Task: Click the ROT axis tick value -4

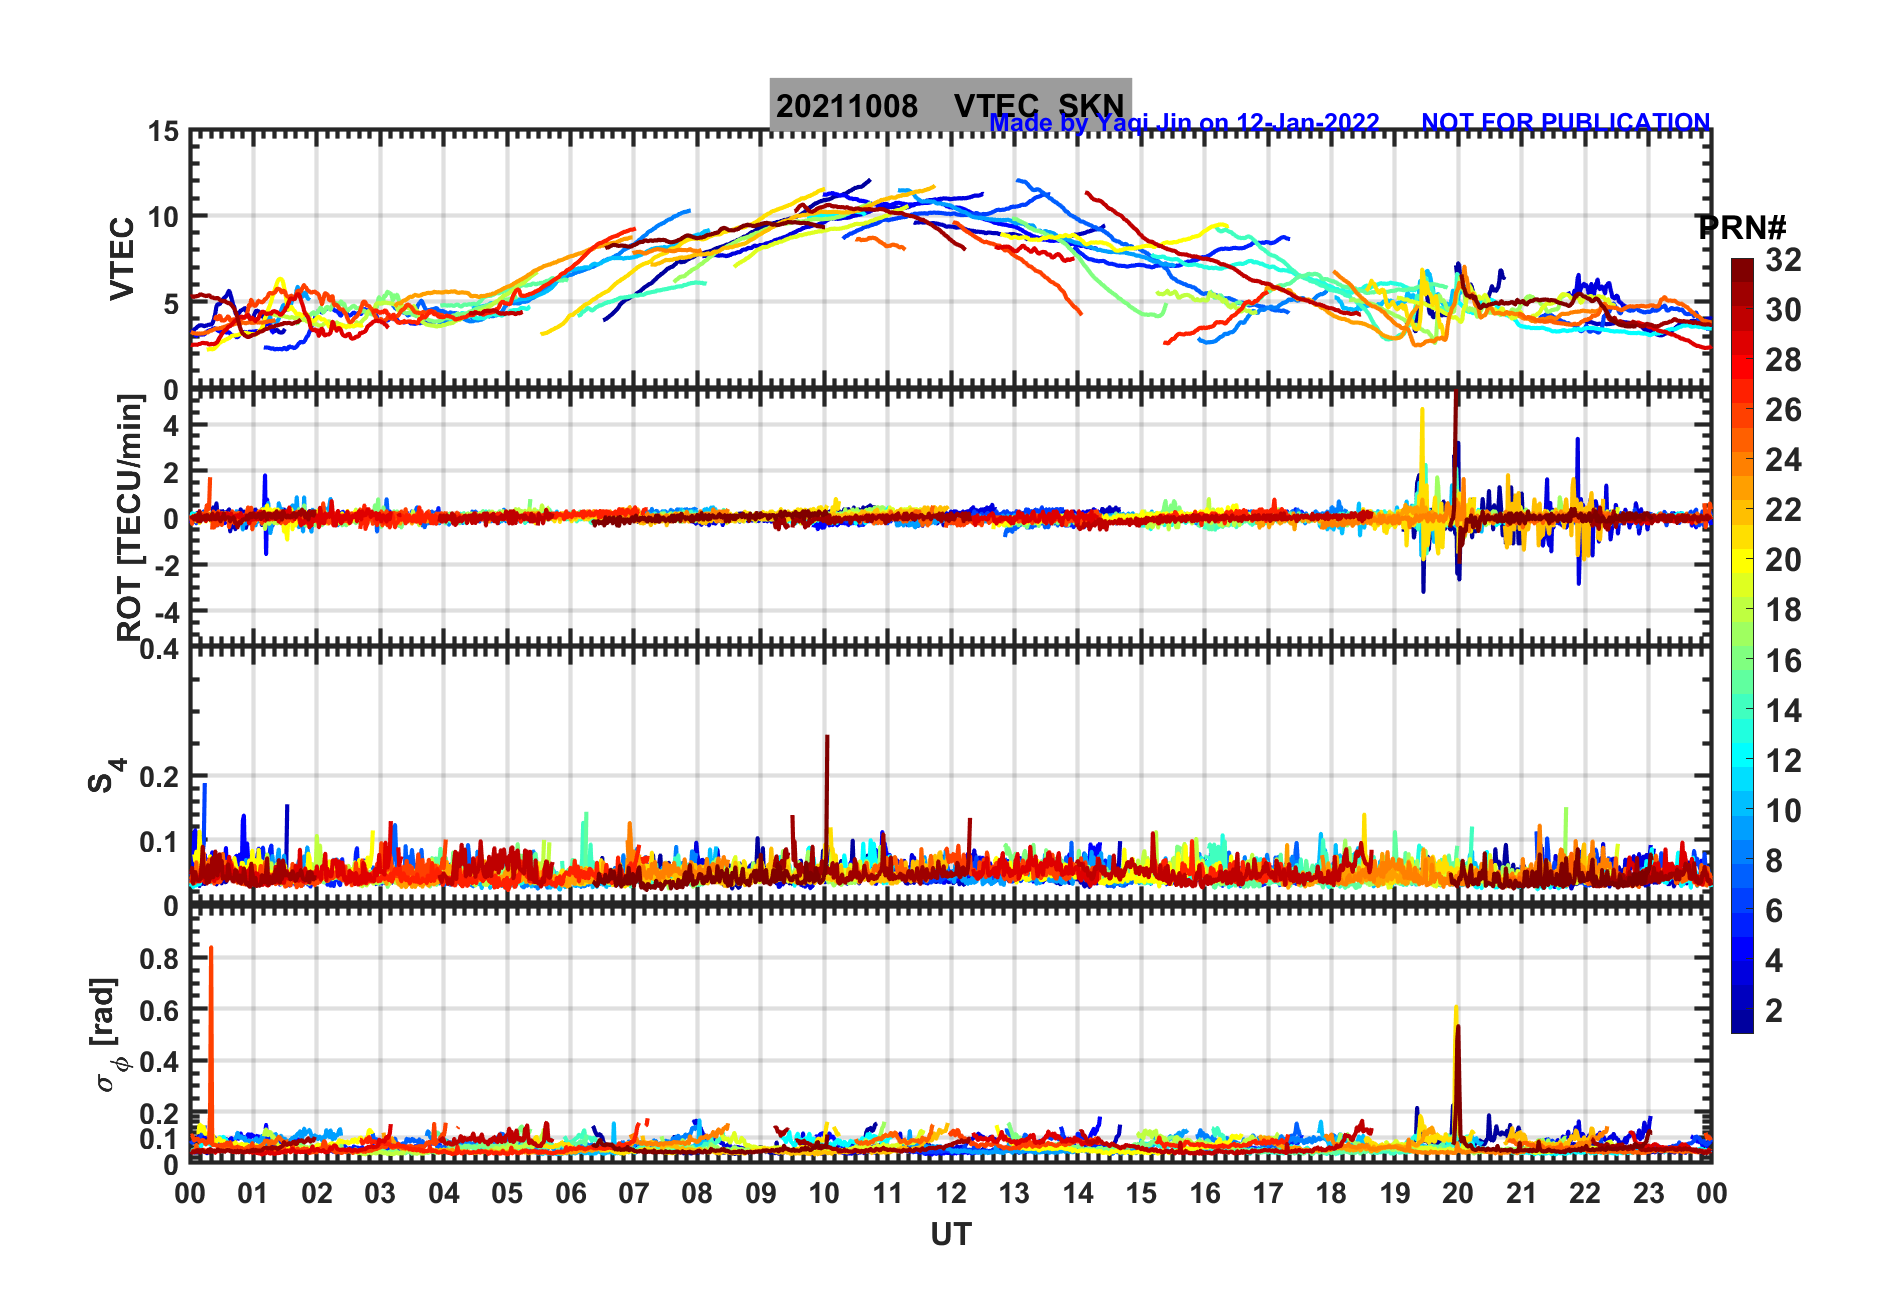Action: click(169, 611)
